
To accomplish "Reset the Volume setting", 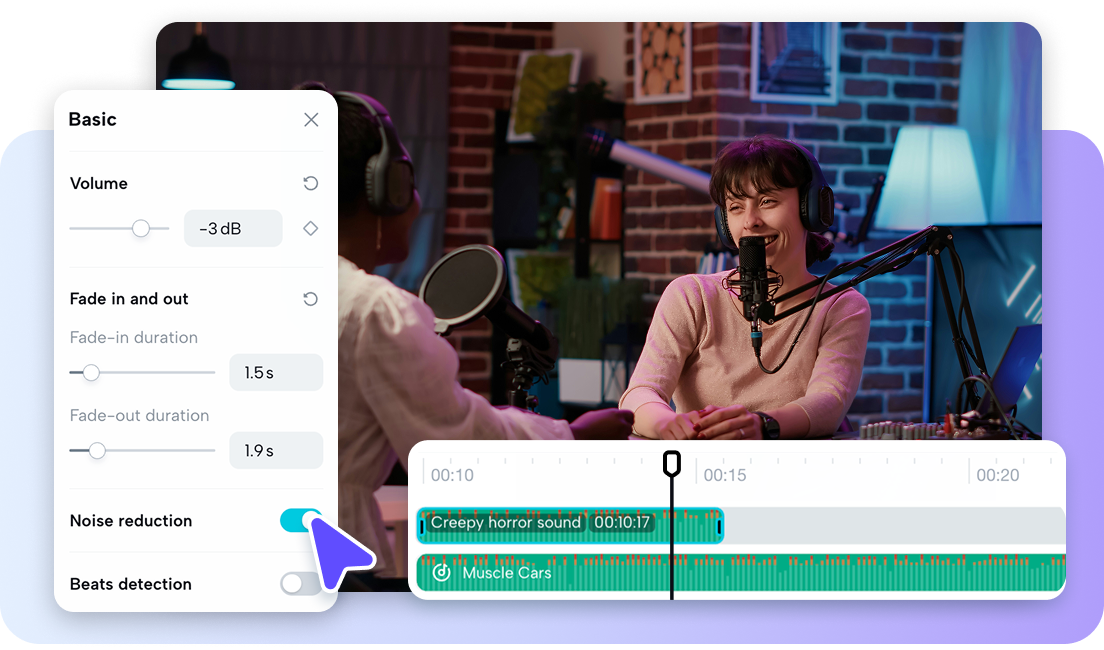I will (310, 184).
